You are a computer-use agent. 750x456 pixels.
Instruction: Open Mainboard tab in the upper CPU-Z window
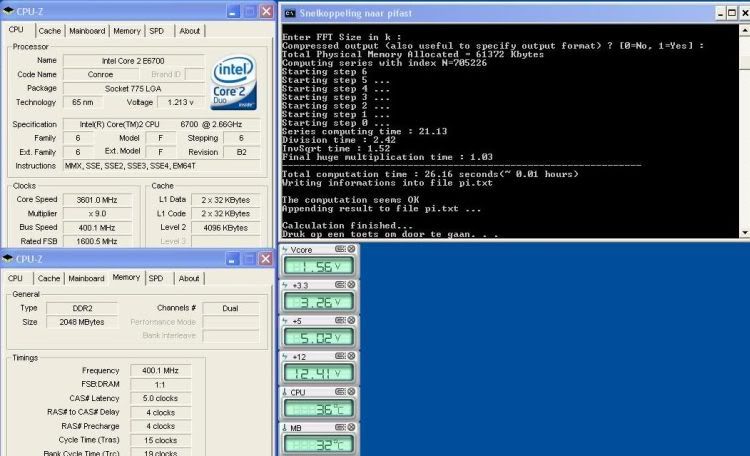[x=87, y=31]
